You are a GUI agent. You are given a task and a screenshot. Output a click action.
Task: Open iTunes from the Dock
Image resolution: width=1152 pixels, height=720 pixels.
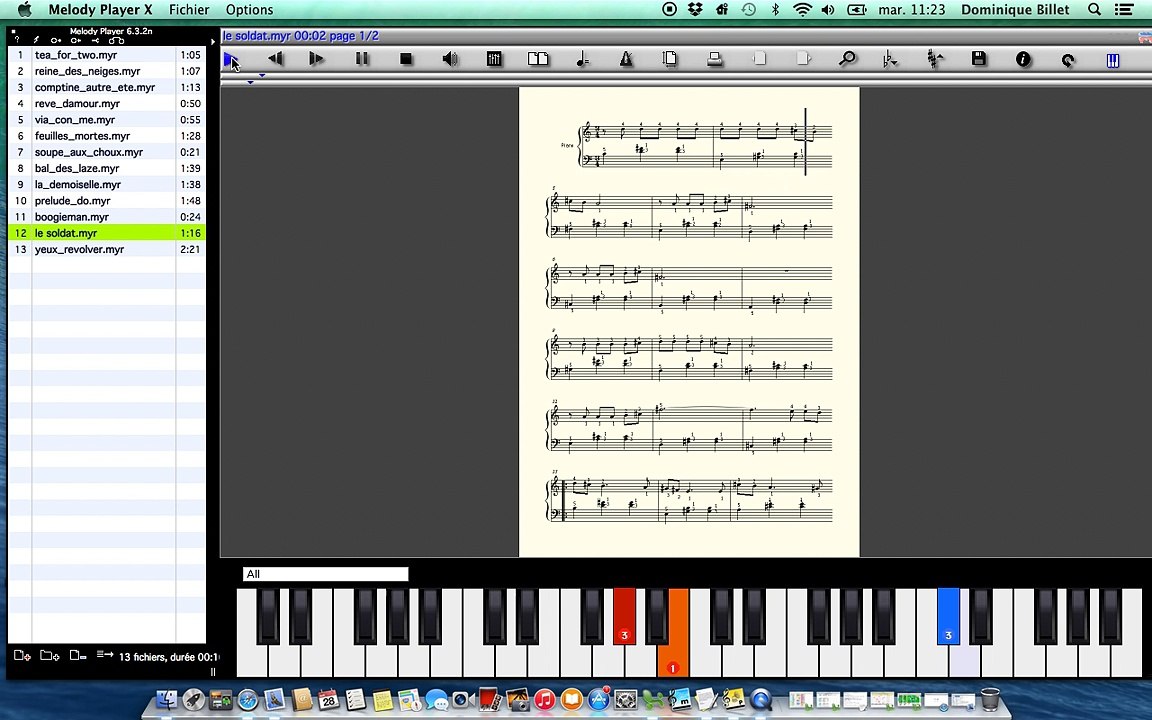tap(544, 699)
